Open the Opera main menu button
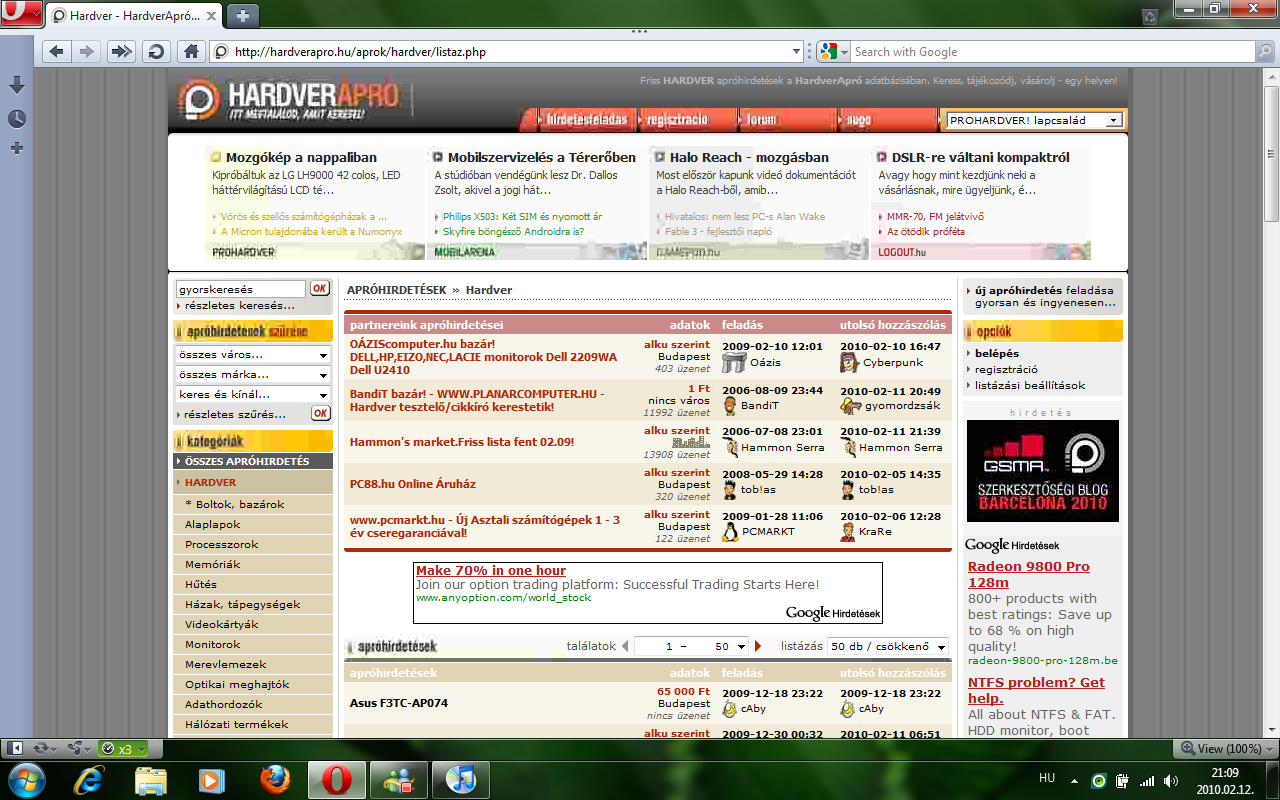This screenshot has width=1280, height=800. coord(20,14)
